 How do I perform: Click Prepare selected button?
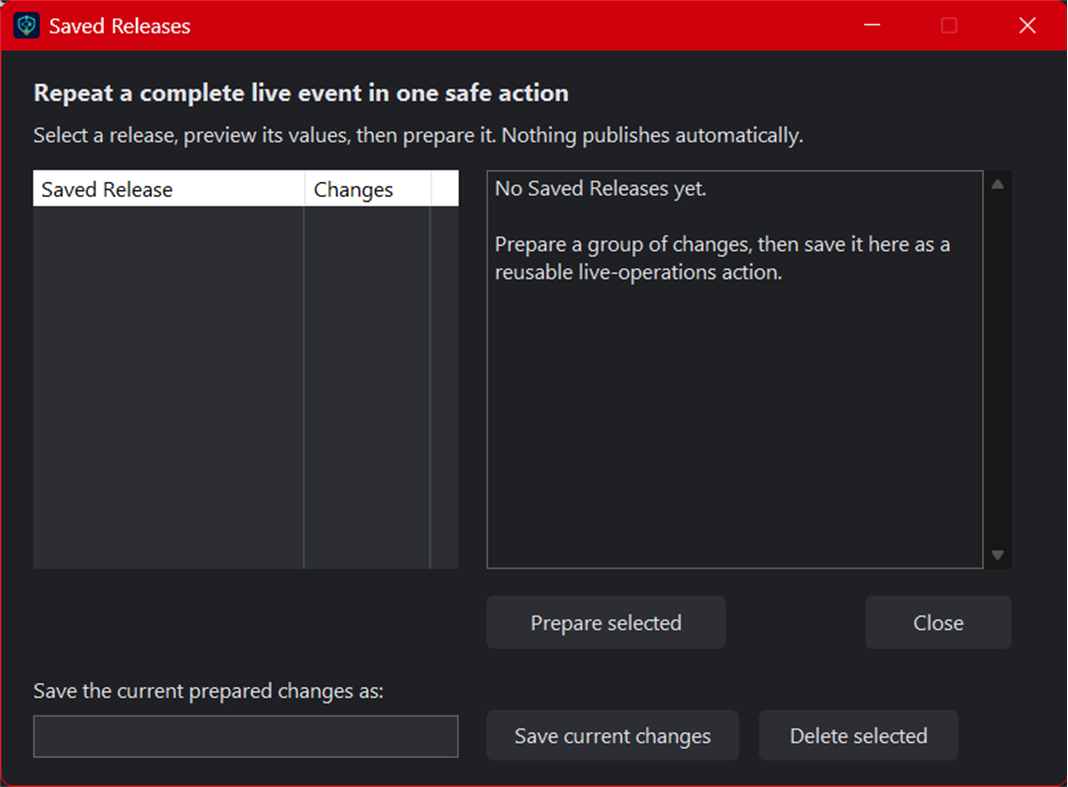click(x=606, y=622)
